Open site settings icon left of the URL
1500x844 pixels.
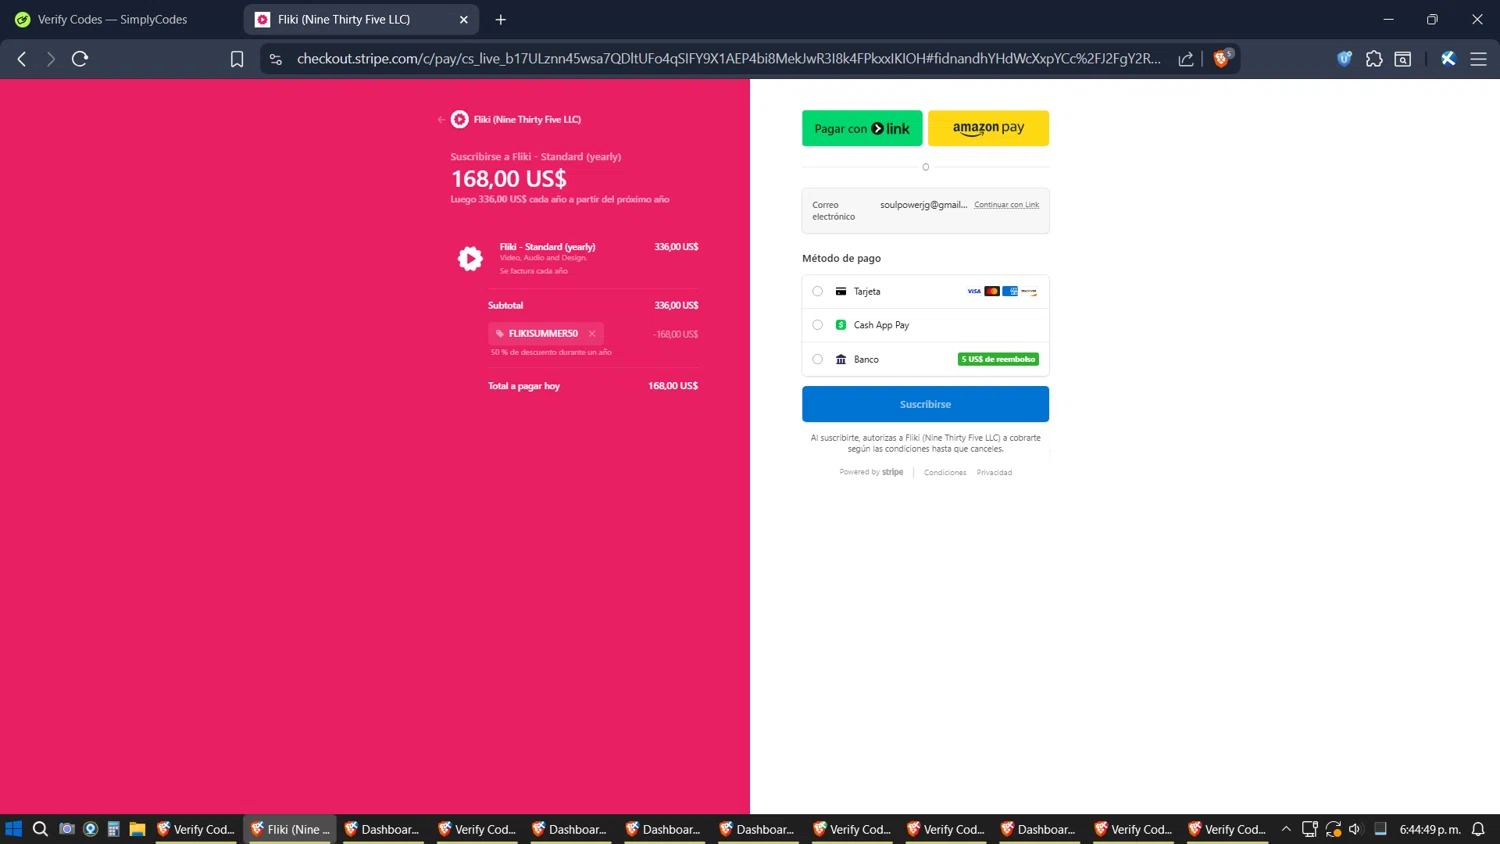tap(276, 59)
